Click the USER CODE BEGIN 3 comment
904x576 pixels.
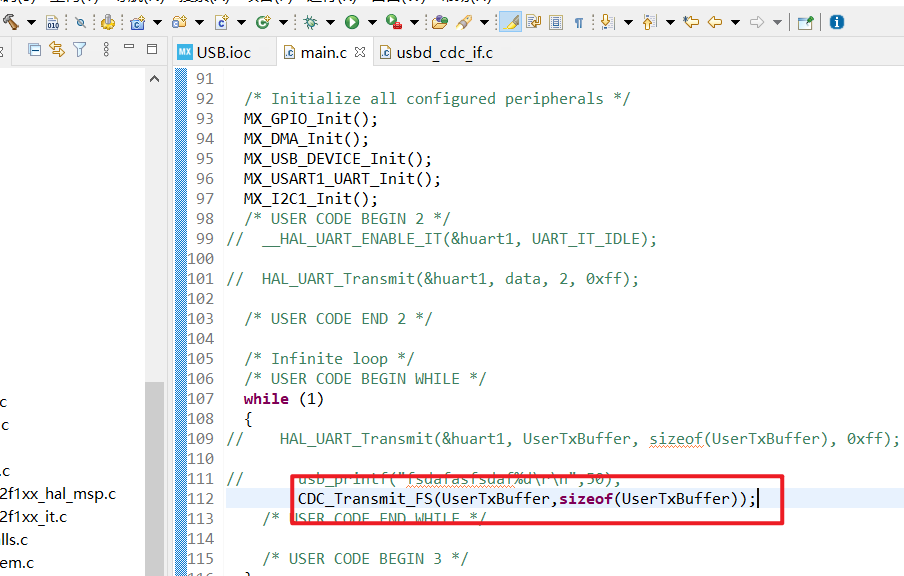366,559
